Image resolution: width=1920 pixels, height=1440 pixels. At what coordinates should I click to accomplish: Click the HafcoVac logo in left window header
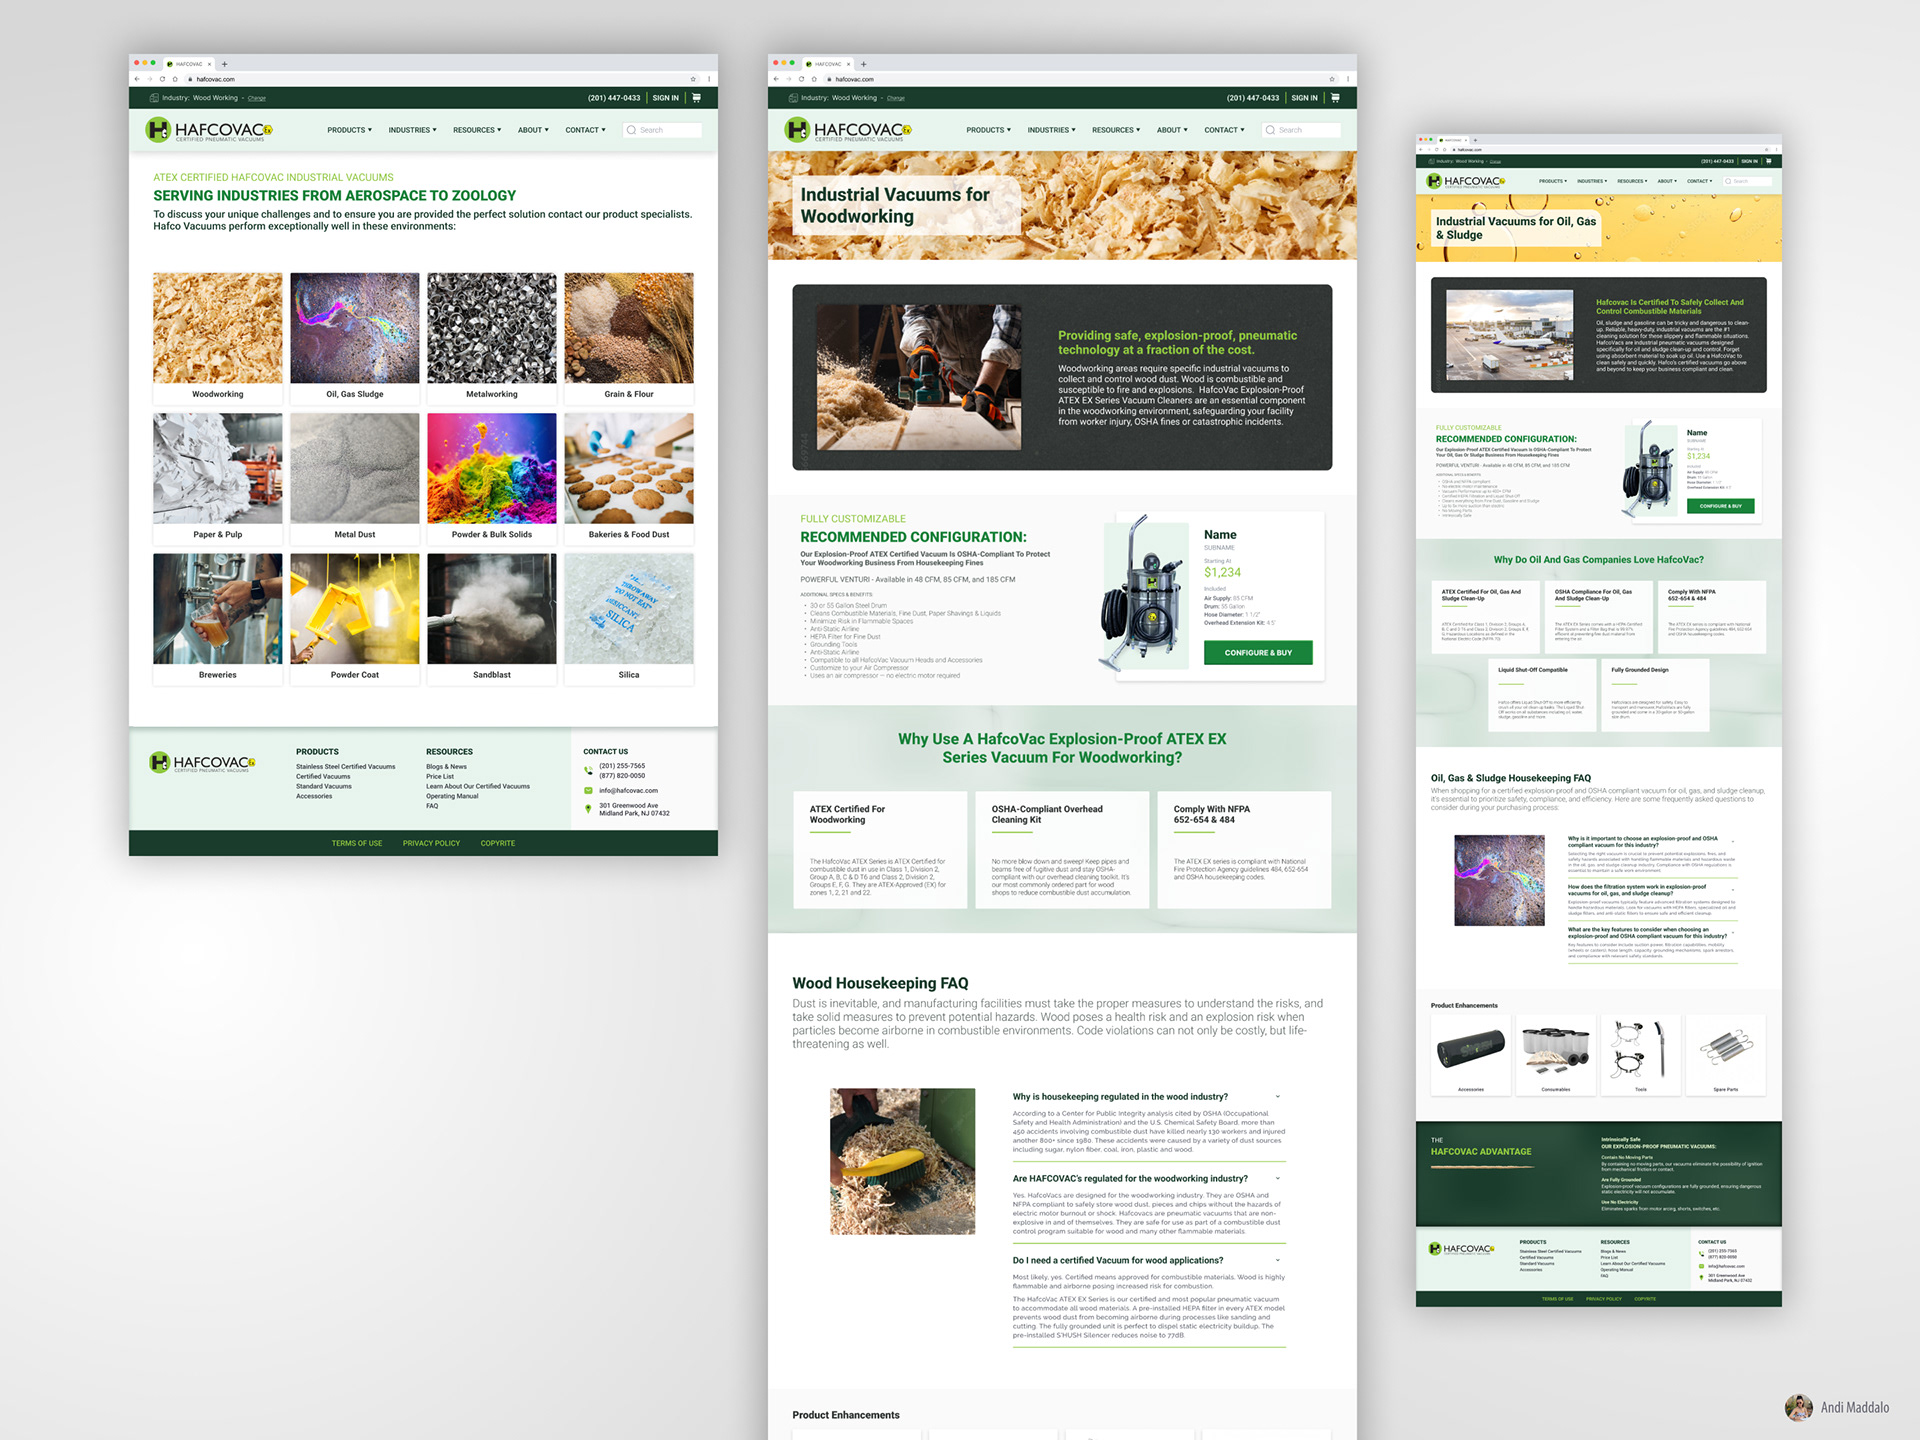click(209, 130)
